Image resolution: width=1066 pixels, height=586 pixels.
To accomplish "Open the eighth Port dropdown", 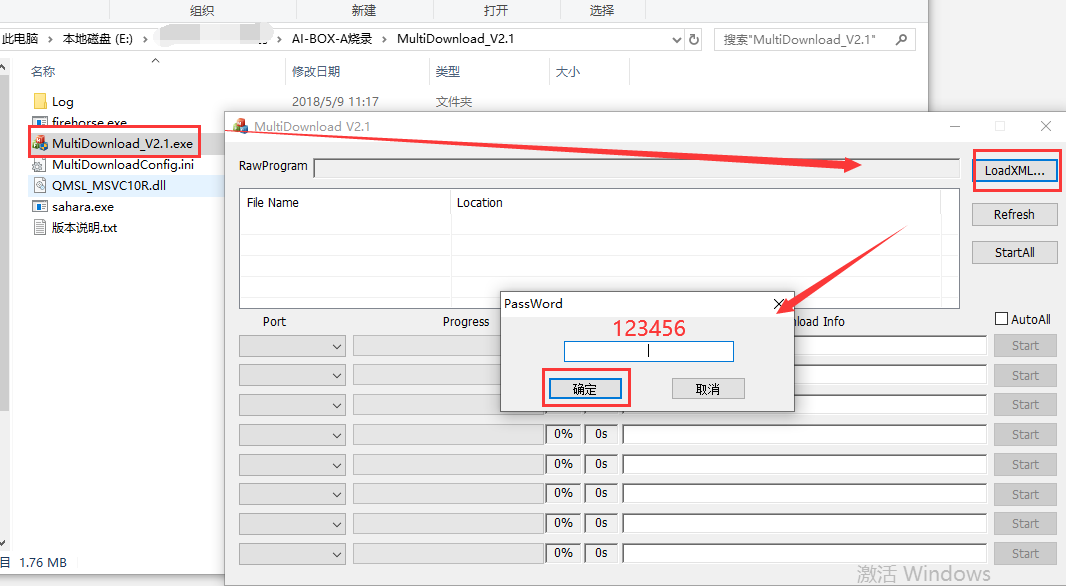I will point(292,554).
